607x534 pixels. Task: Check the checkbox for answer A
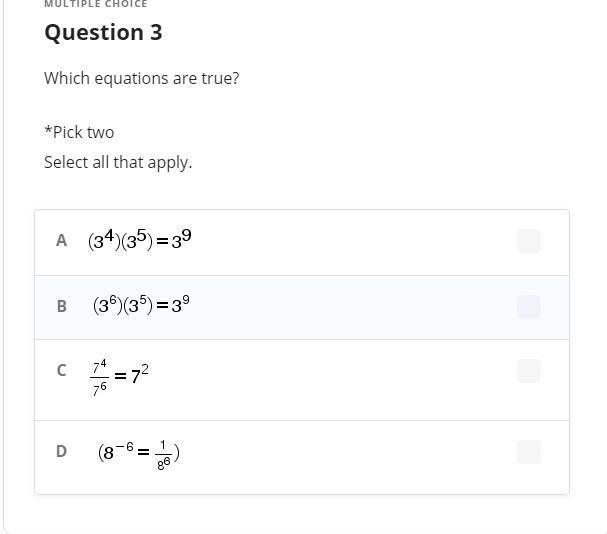point(529,241)
